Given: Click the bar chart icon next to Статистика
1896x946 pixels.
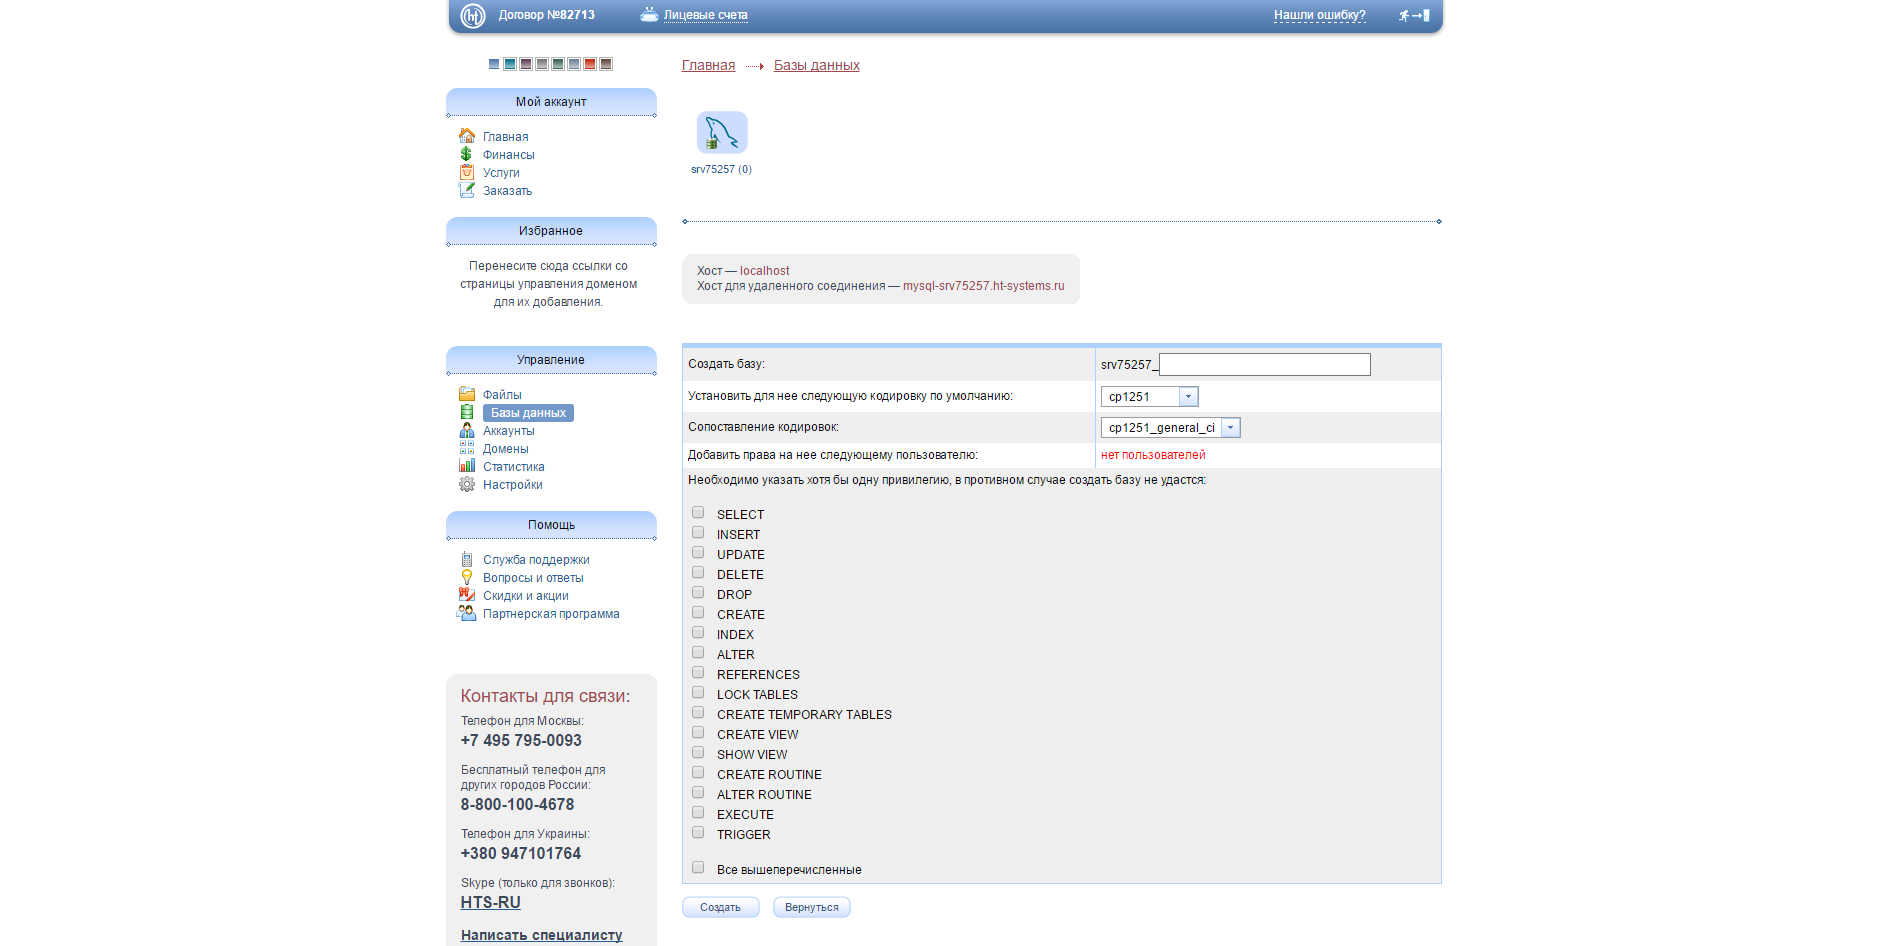Looking at the screenshot, I should click(x=467, y=466).
